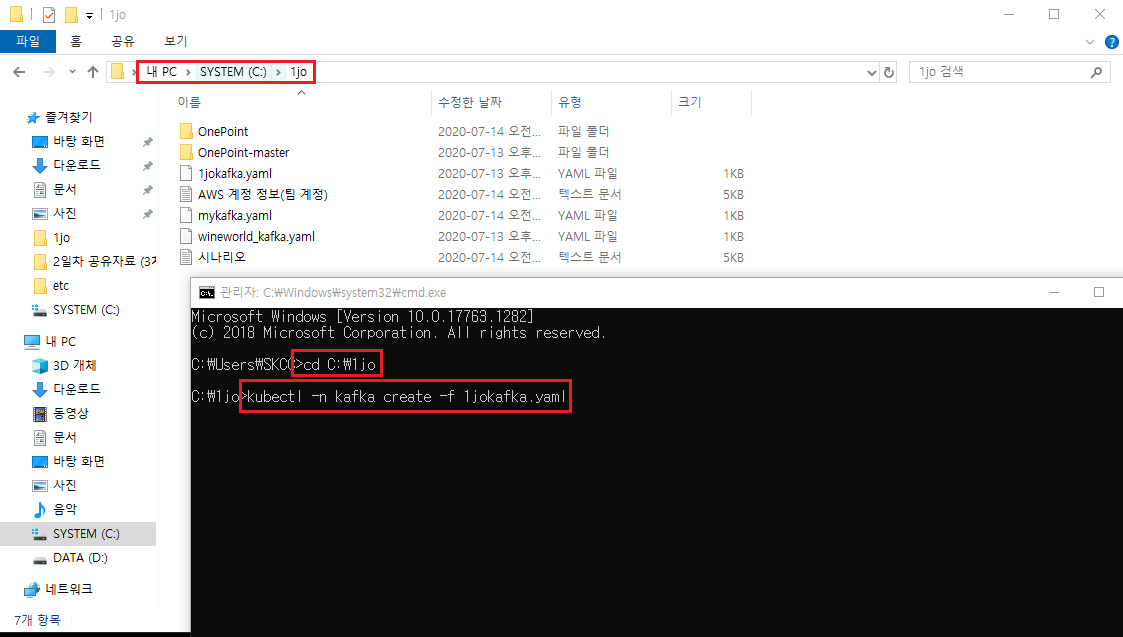Click the new folder icon in quick access toolbar
1123x637 pixels.
click(70, 14)
